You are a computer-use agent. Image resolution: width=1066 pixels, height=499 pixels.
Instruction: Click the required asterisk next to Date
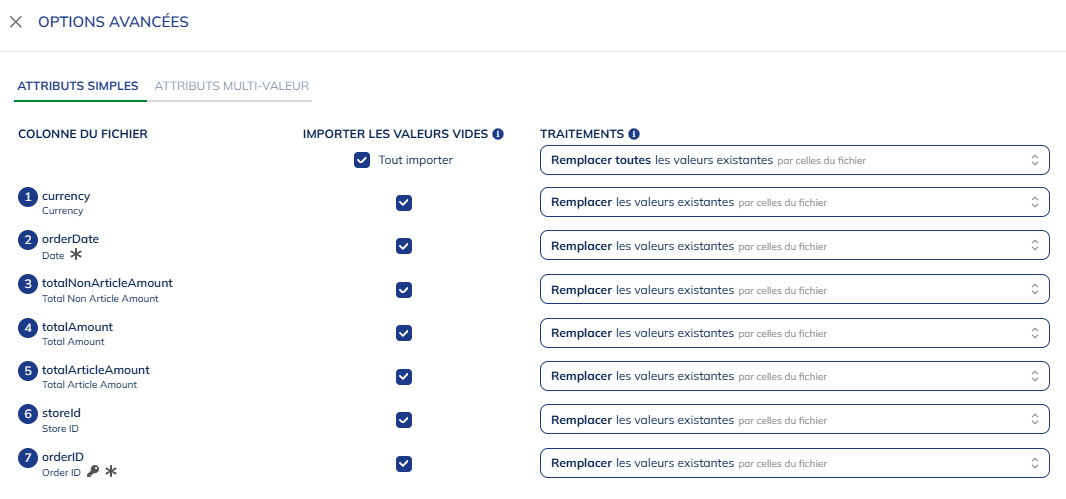click(x=76, y=255)
